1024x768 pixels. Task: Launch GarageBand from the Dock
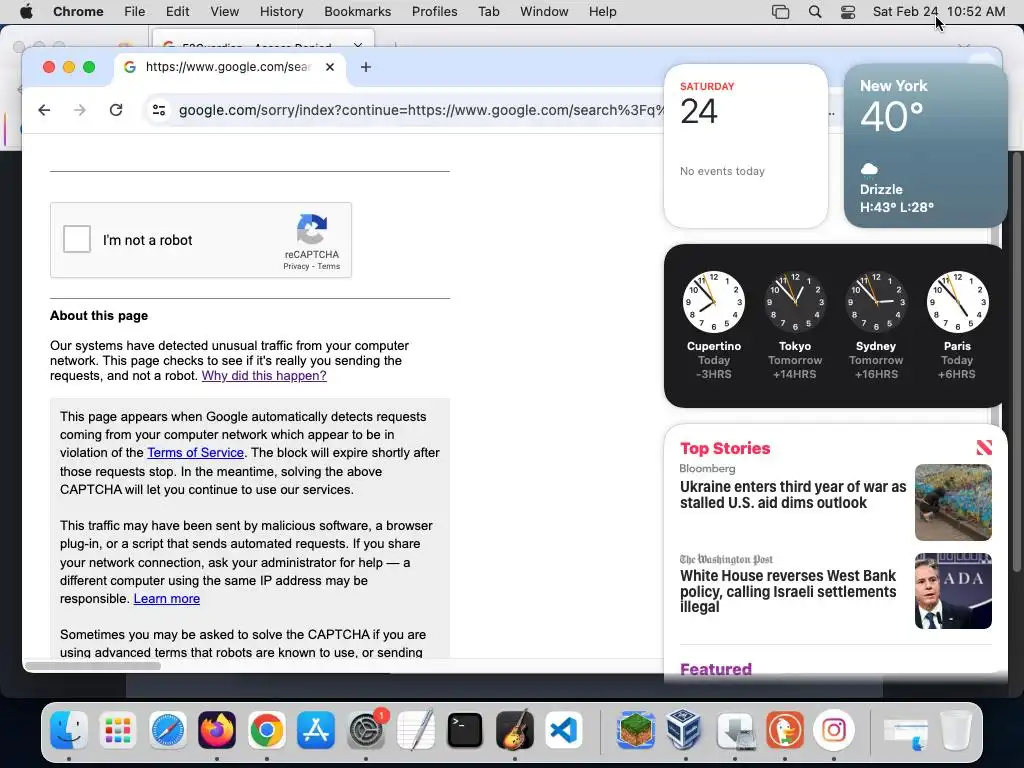click(x=515, y=729)
